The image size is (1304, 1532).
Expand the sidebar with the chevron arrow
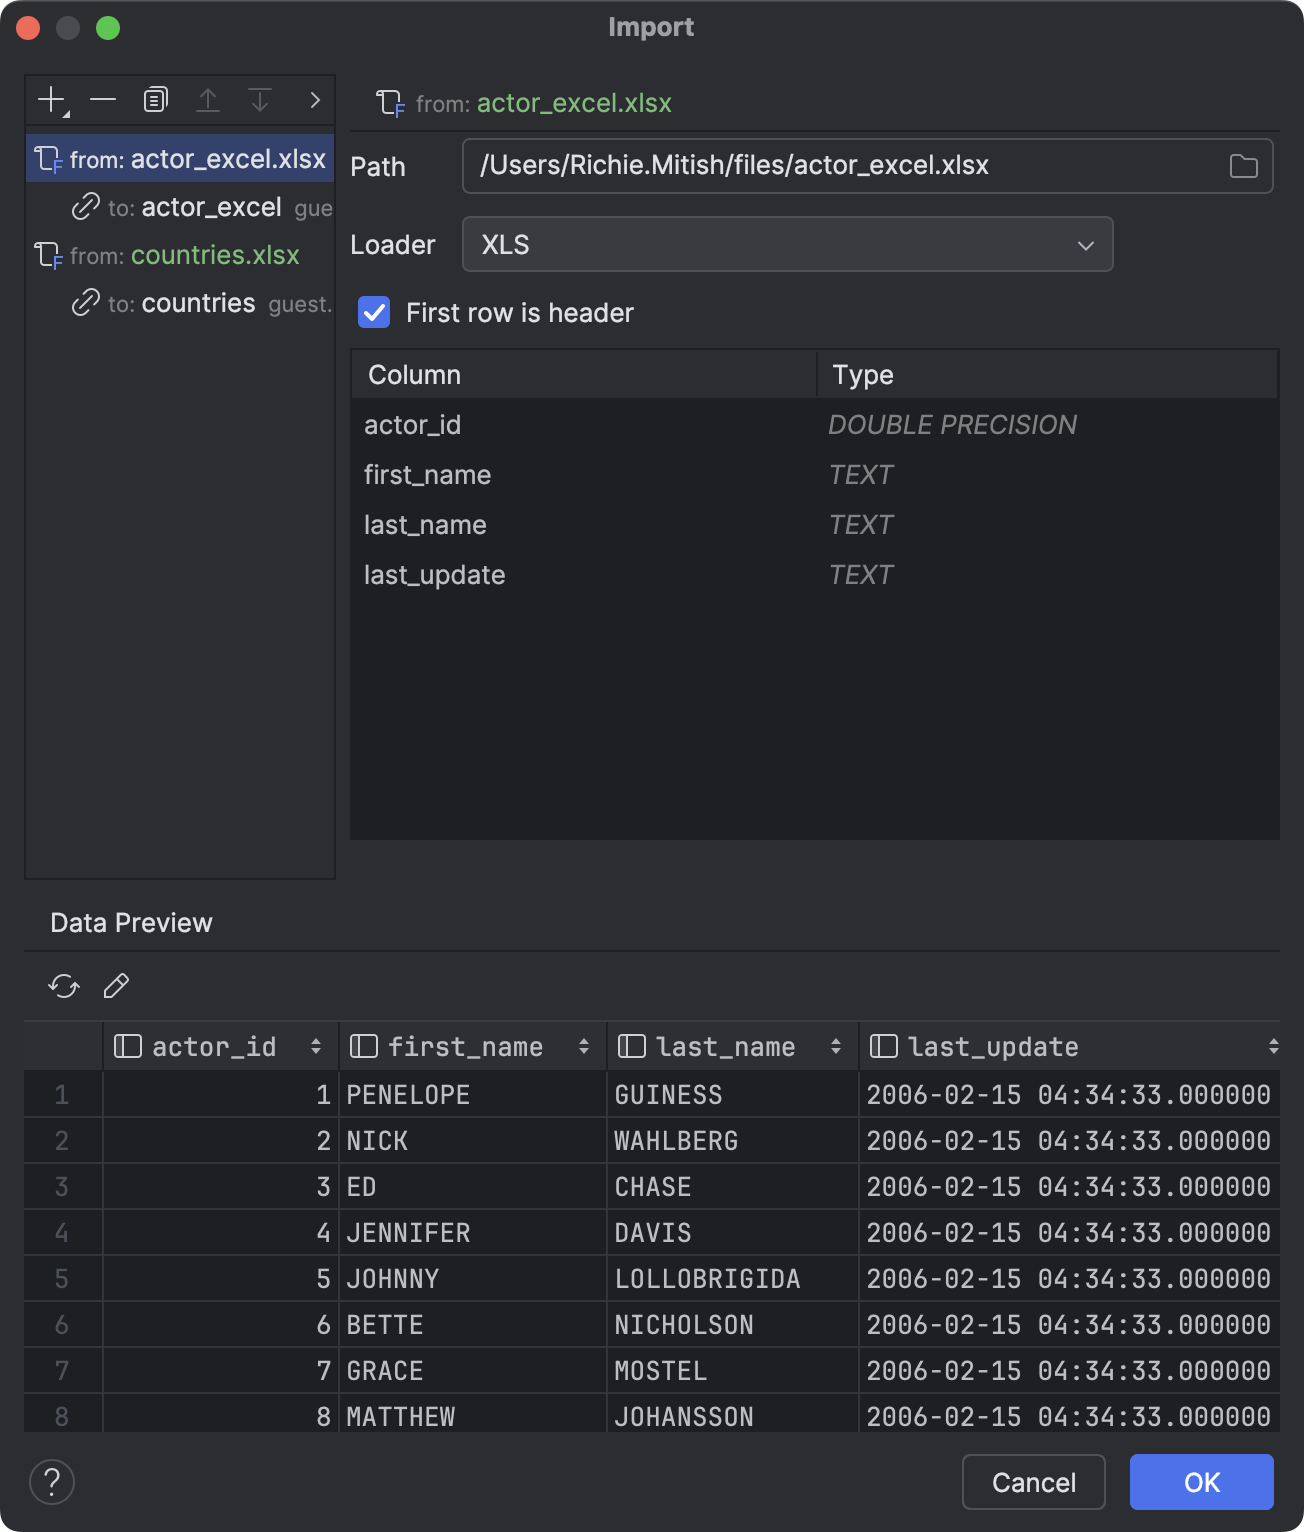coord(314,99)
